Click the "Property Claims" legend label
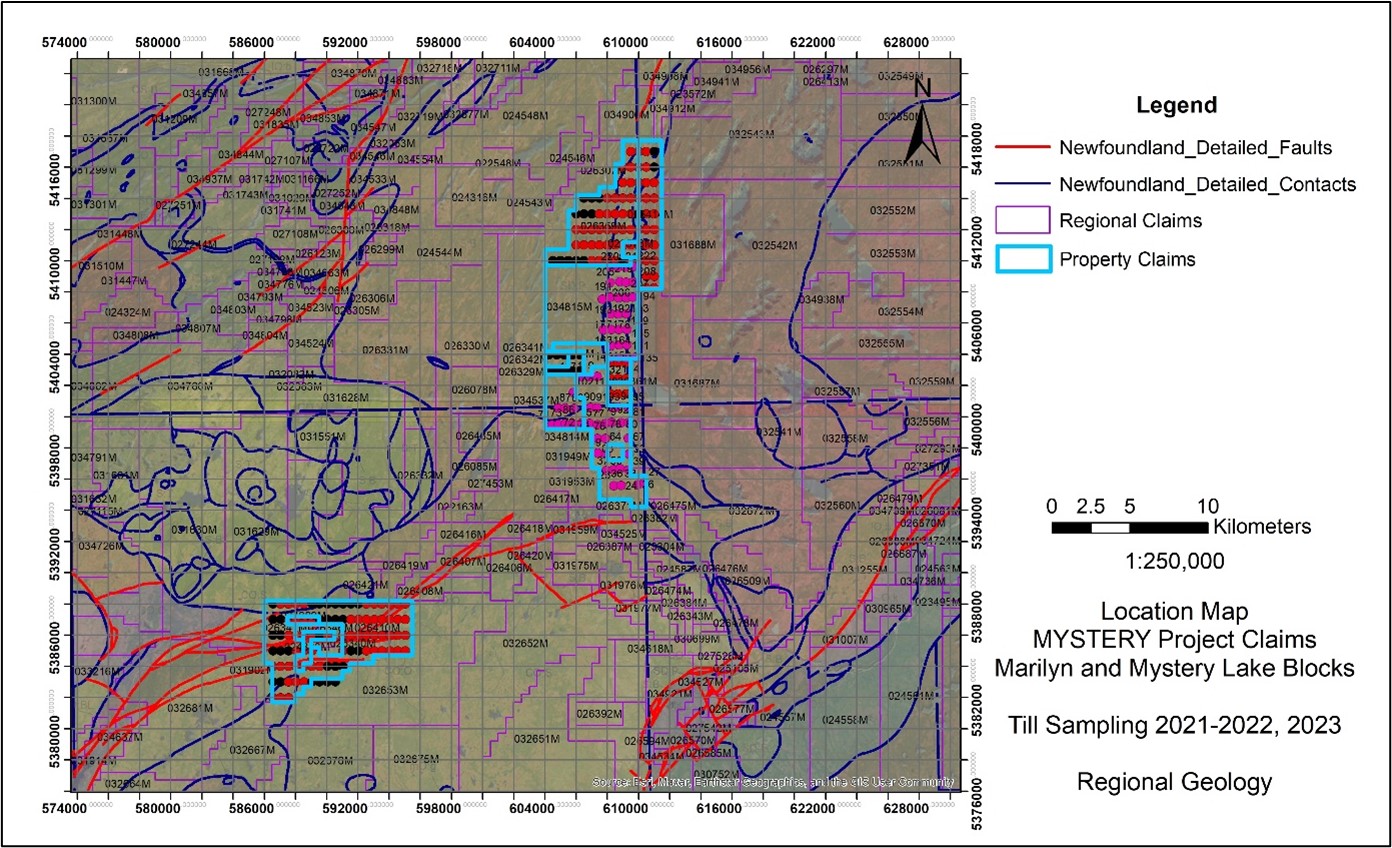 tap(1128, 259)
